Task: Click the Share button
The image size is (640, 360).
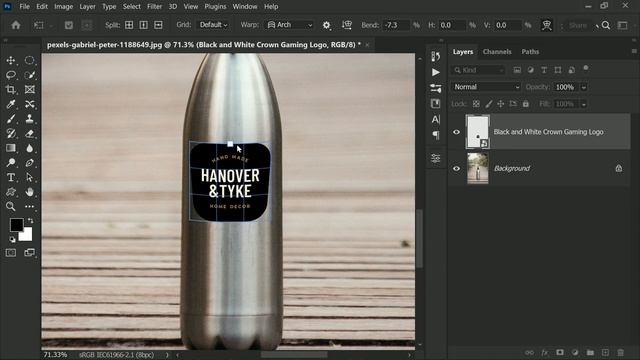Action: (578, 25)
